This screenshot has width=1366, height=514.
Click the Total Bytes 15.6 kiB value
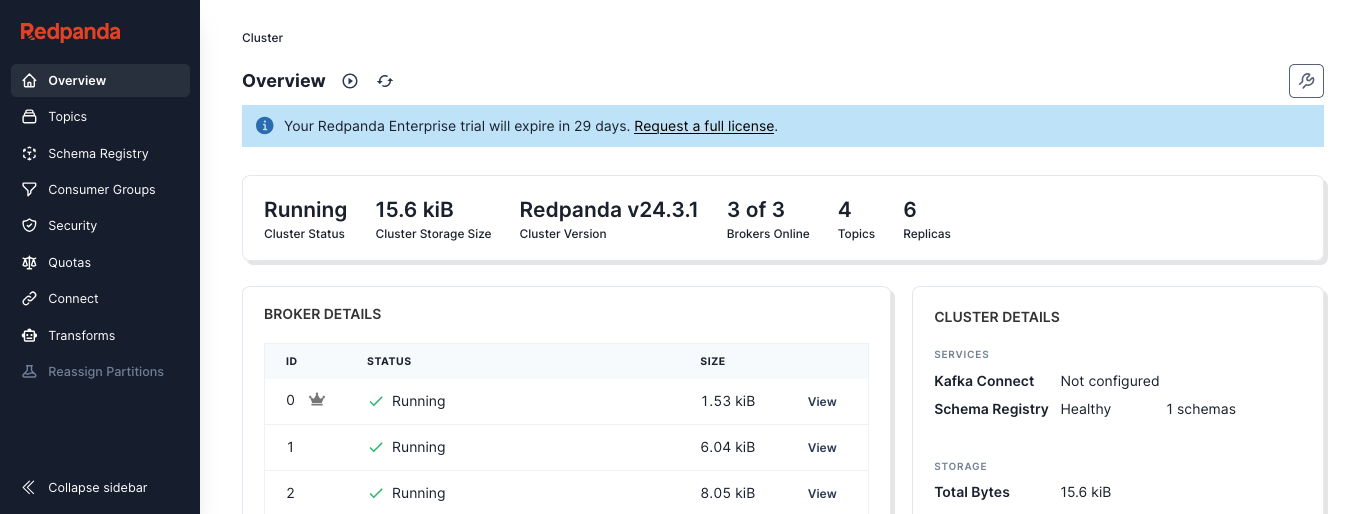[x=1086, y=492]
